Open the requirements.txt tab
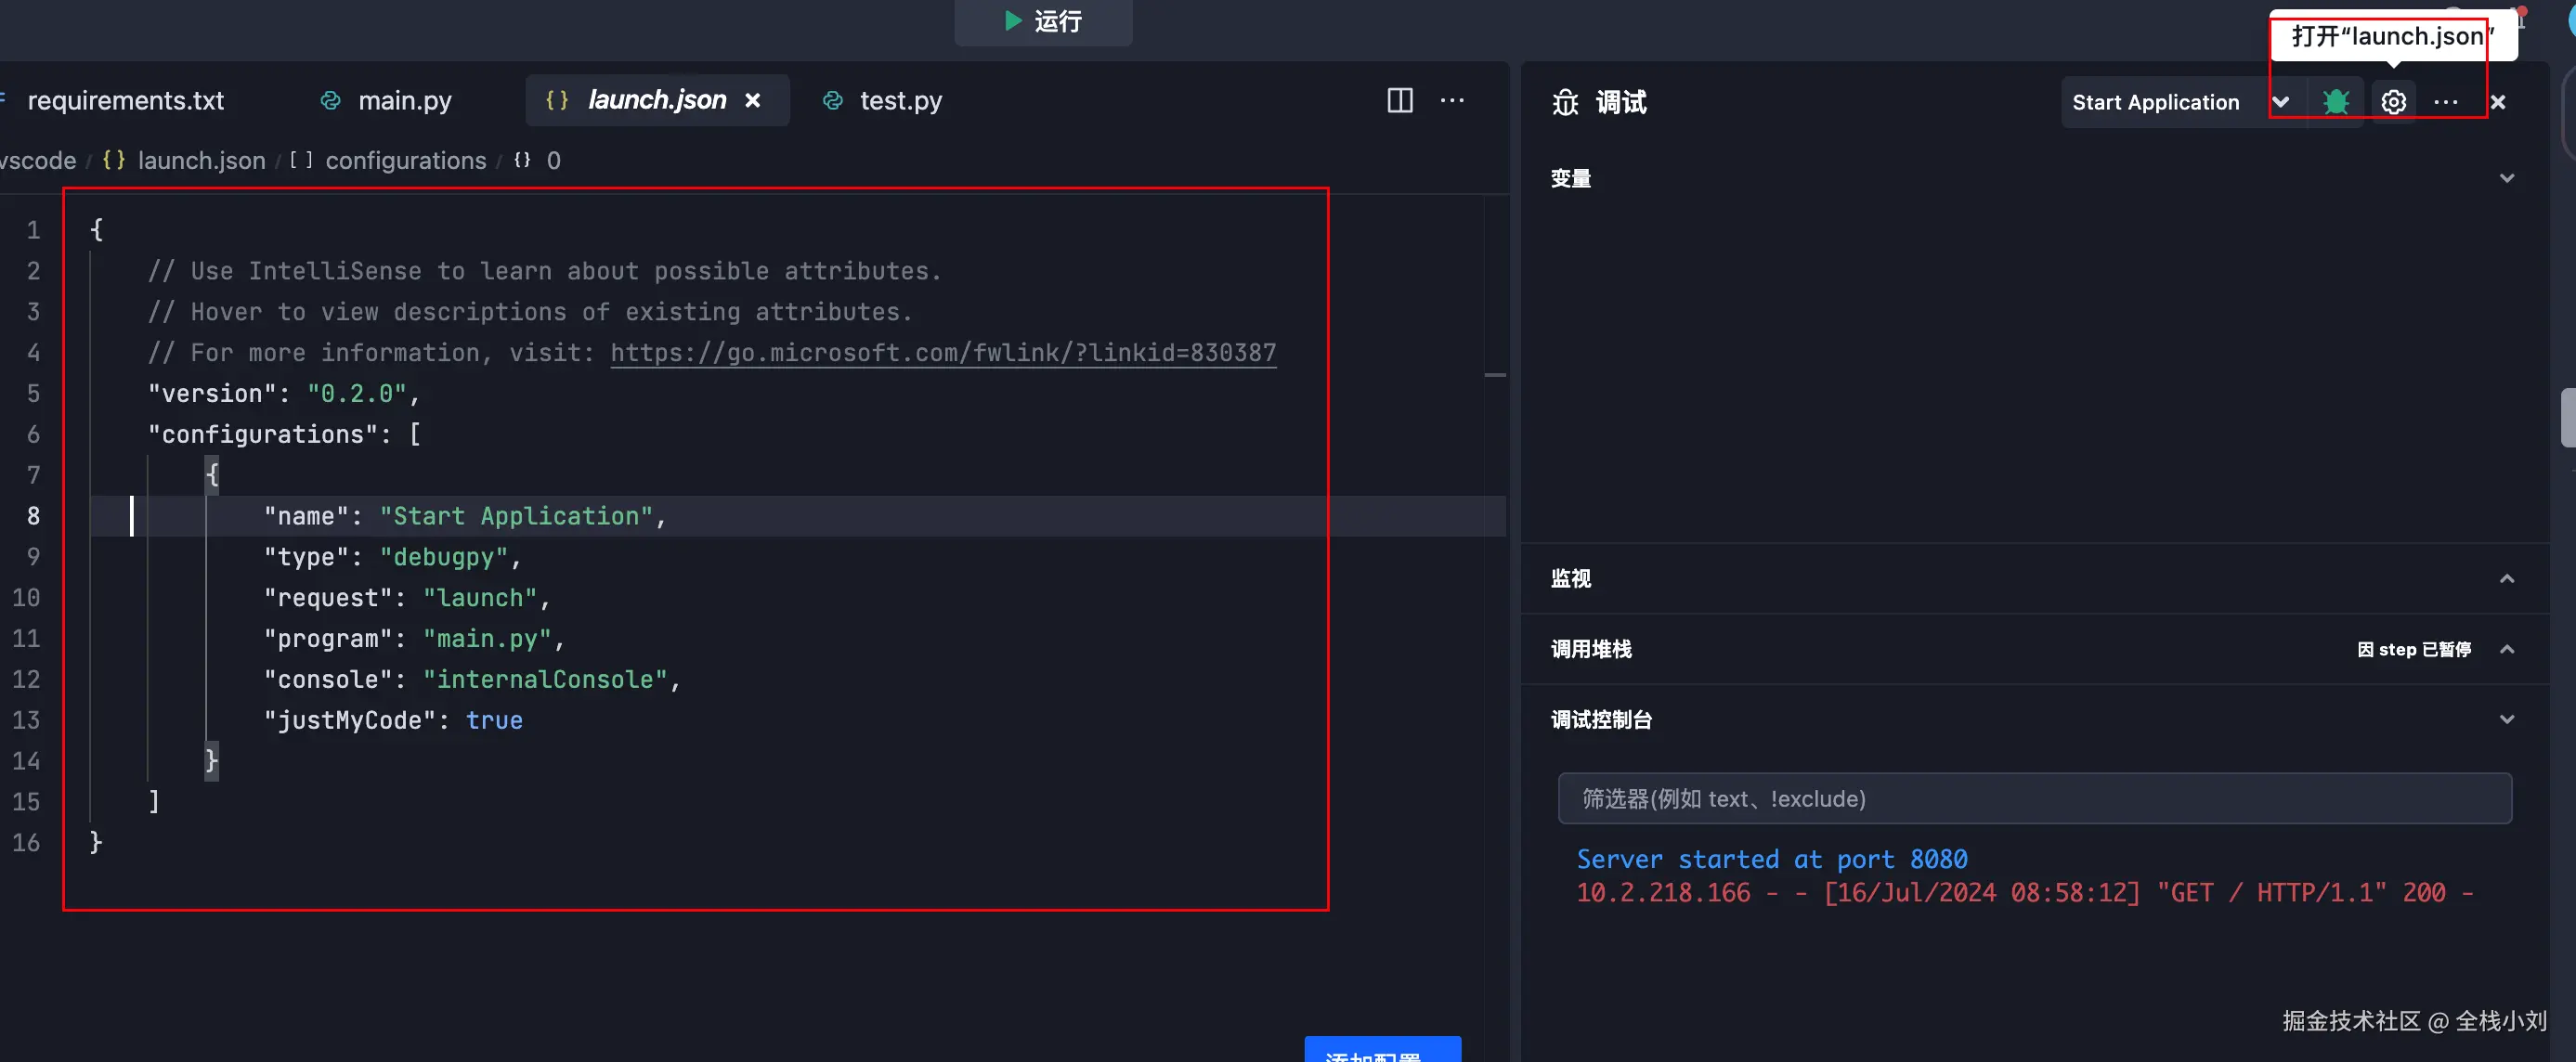The height and width of the screenshot is (1062, 2576). (x=125, y=100)
